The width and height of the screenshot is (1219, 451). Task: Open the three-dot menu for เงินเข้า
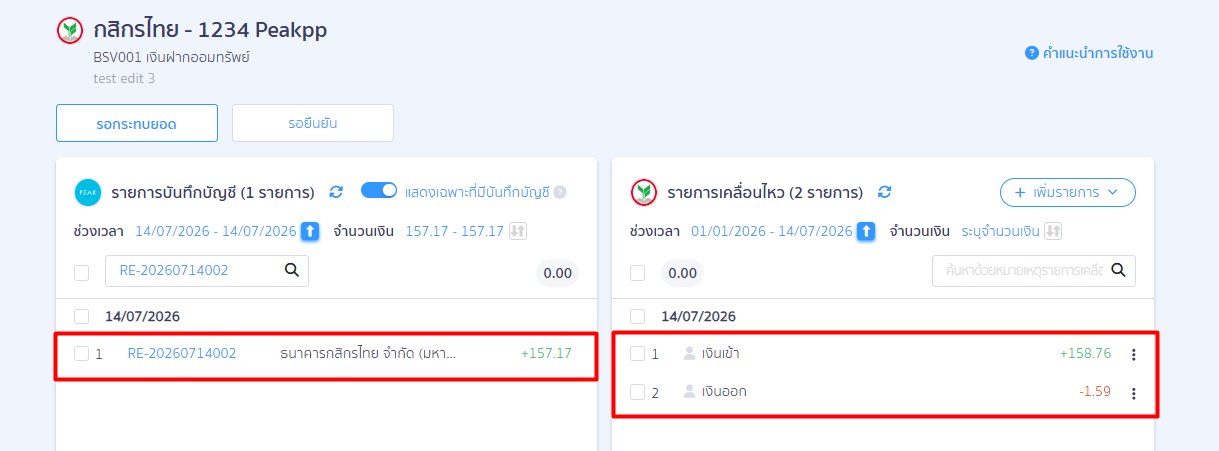click(x=1133, y=354)
